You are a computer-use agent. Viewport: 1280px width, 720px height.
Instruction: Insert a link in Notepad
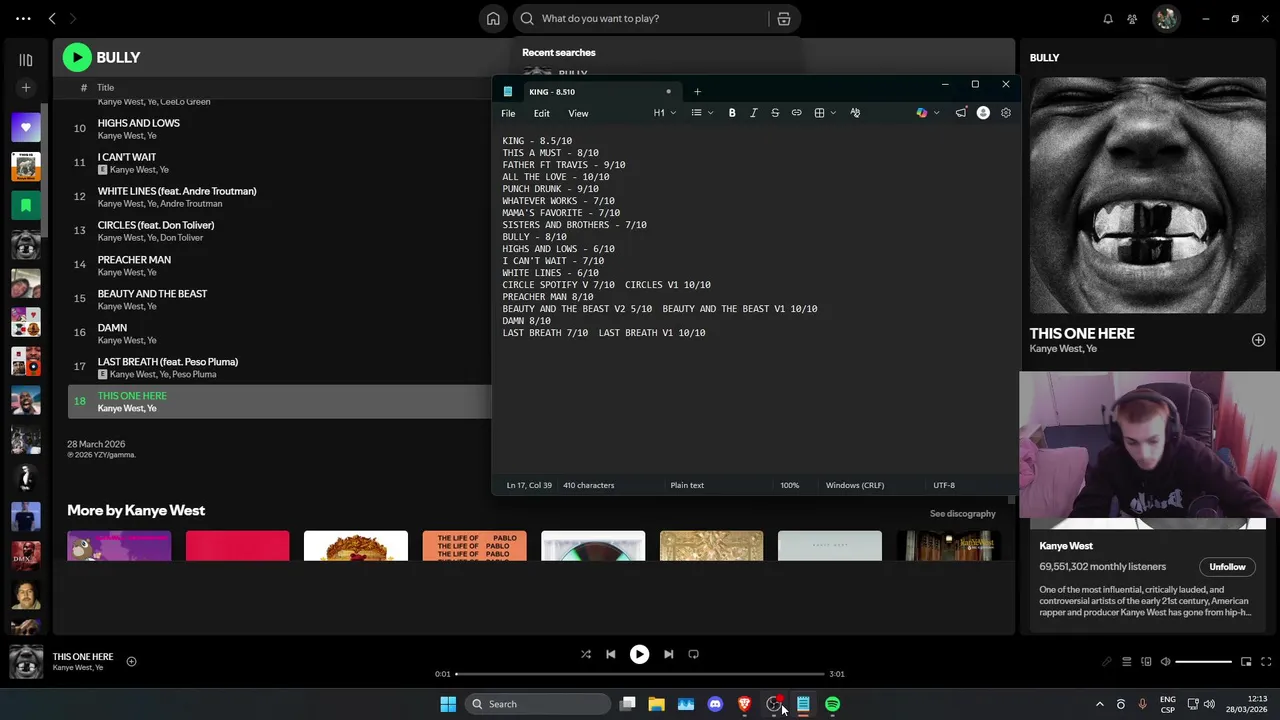[x=796, y=113]
